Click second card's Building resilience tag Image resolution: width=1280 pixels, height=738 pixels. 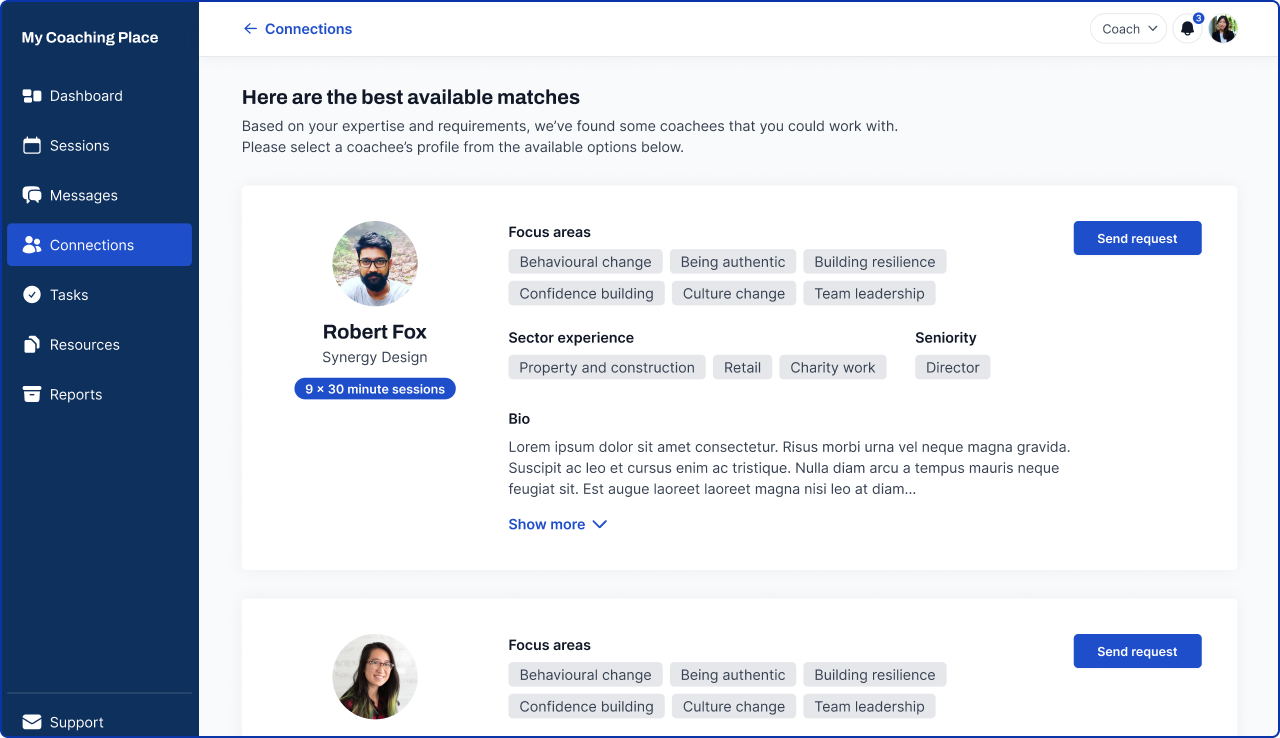(875, 675)
